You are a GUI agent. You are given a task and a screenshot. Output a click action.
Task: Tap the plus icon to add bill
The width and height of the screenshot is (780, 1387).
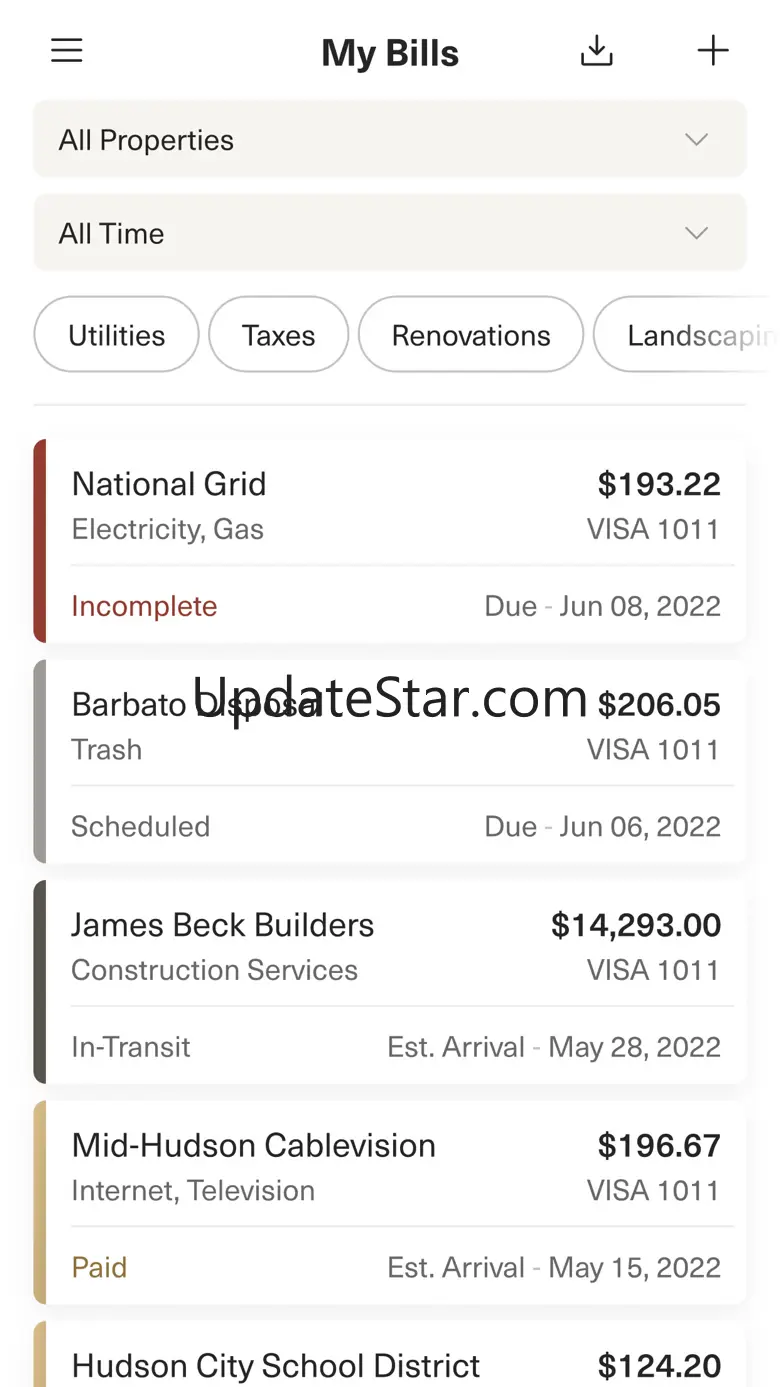[713, 51]
